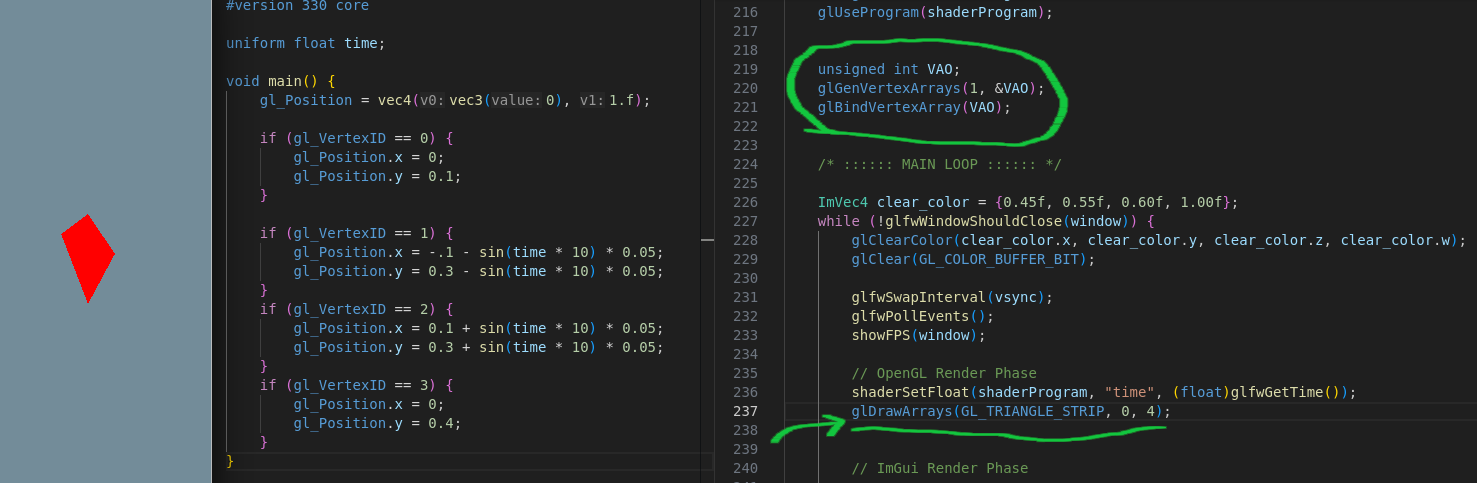Viewport: 1477px width, 483px height.
Task: Click 'glUseProgram(shaderProgram);' on line 216
Action: click(935, 12)
